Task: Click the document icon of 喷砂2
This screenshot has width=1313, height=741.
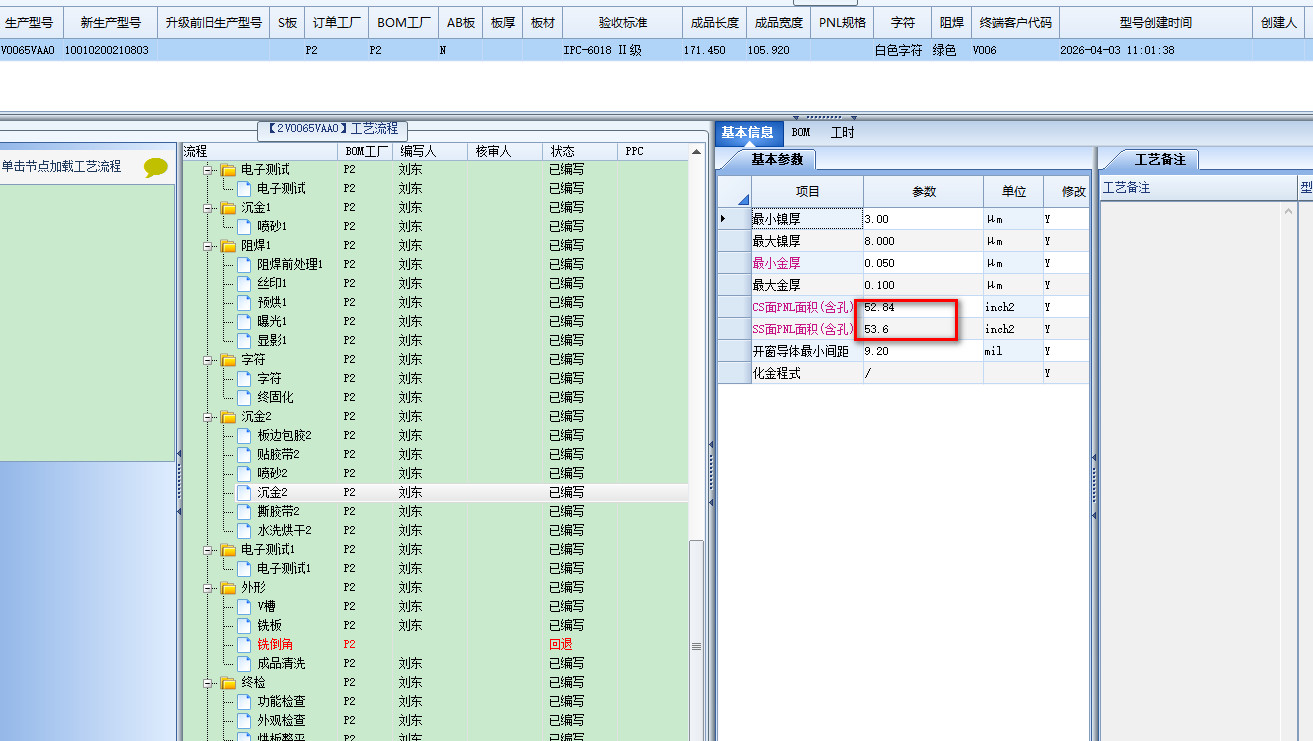Action: pyautogui.click(x=244, y=473)
